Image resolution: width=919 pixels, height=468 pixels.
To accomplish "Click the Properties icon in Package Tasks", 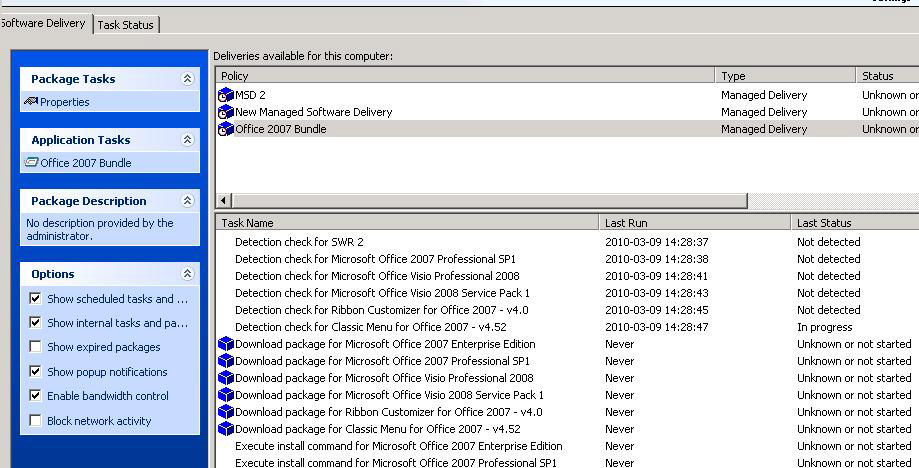I will [x=31, y=102].
